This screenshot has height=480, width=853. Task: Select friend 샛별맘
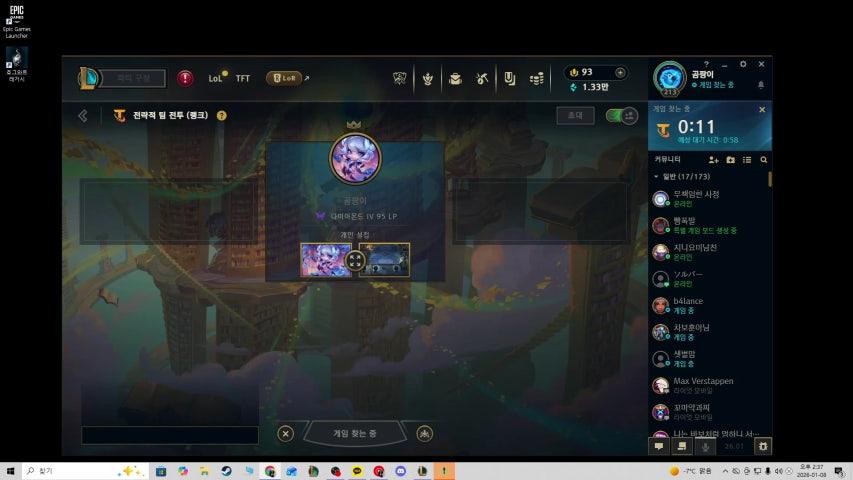click(x=708, y=359)
